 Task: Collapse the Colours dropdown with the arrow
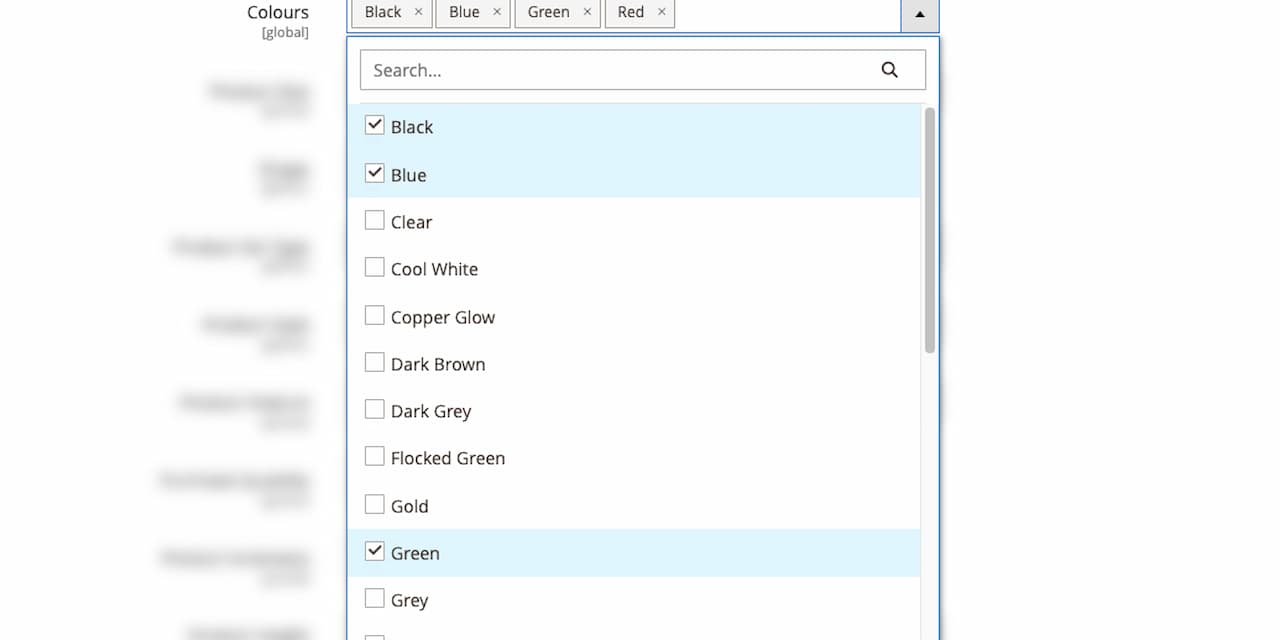[x=920, y=14]
